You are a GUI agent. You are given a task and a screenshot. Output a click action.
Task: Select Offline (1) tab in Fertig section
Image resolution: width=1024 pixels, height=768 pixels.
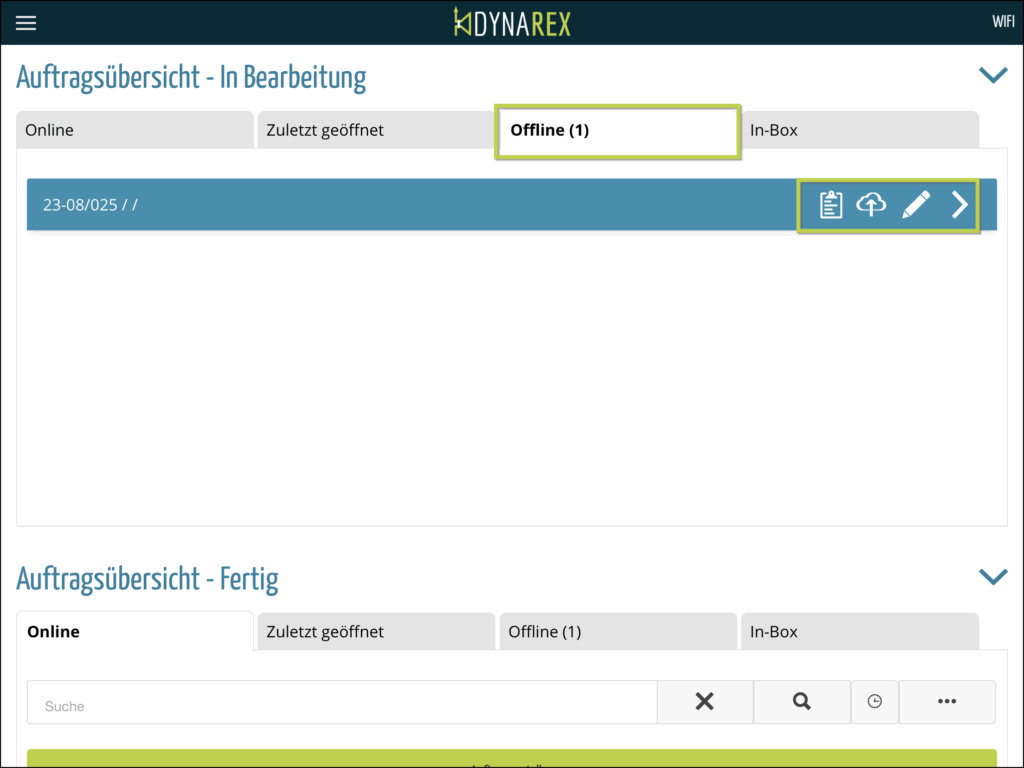(x=617, y=632)
